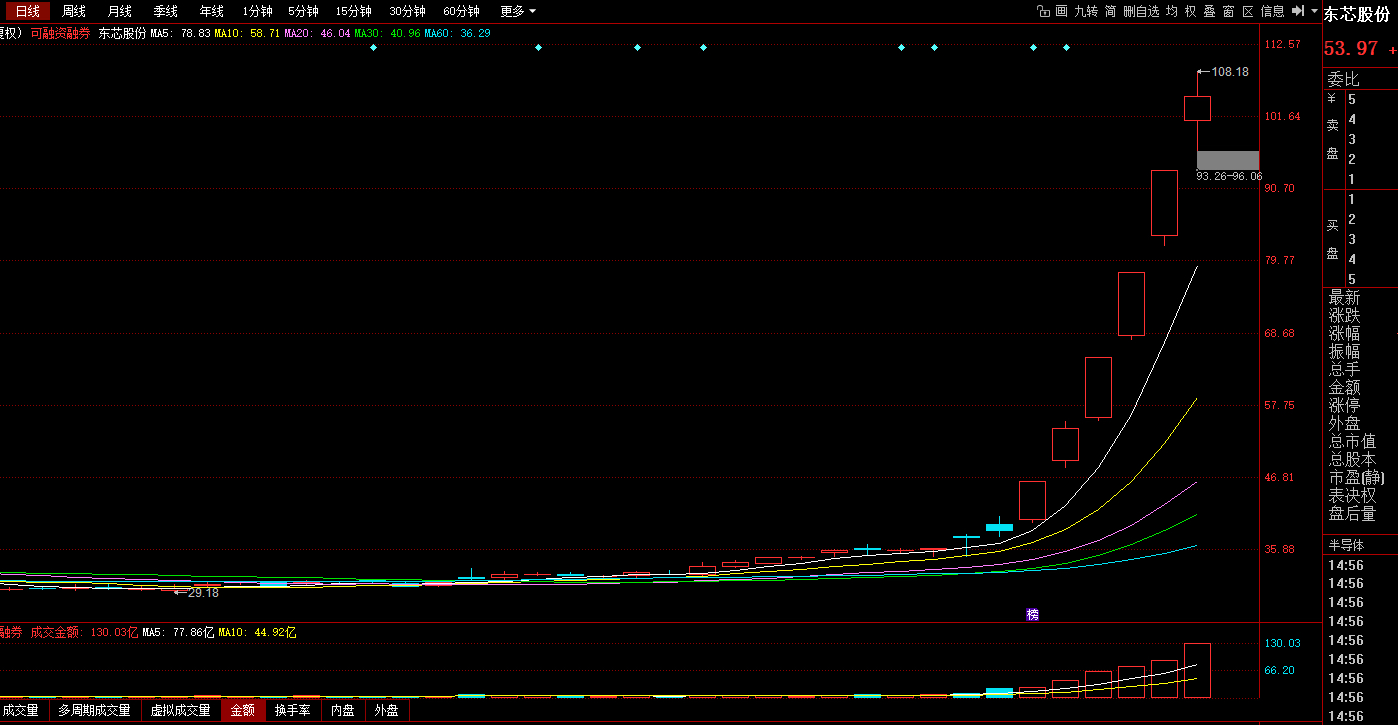Select the 内盘 indicator tab
This screenshot has height=725, width=1398.
coord(343,711)
